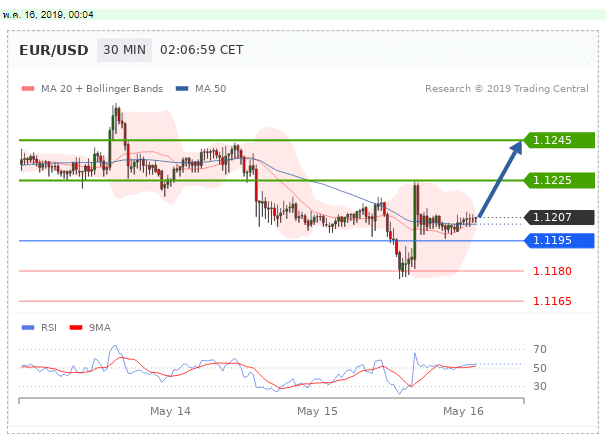Viewport: 605px width, 439px height.
Task: Click Research © 2019 Trading Central credit
Action: (507, 89)
